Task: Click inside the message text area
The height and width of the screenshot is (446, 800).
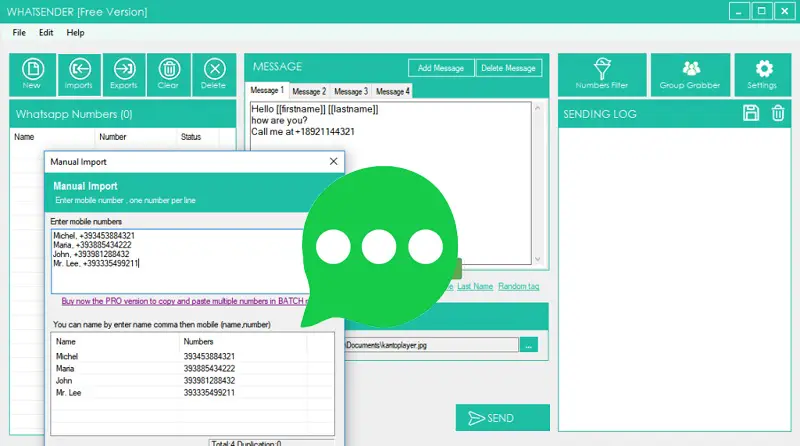Action: pyautogui.click(x=390, y=183)
